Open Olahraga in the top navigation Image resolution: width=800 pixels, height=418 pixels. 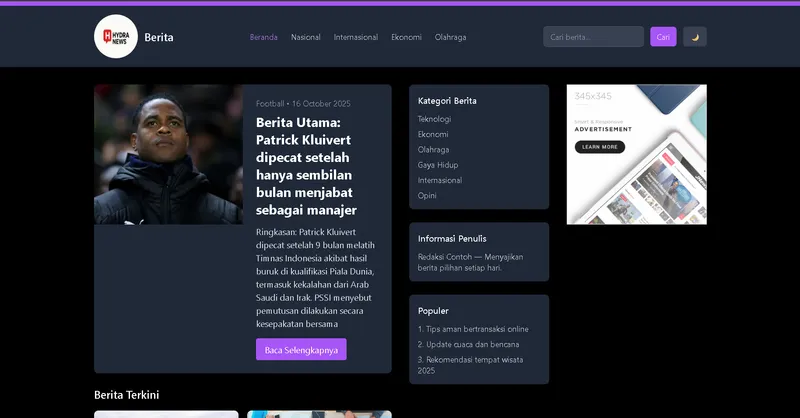click(x=450, y=37)
